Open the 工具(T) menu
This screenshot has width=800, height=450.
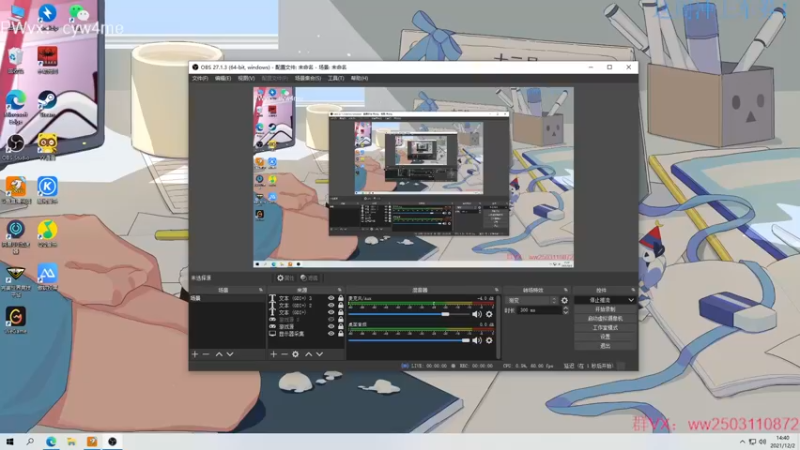point(336,79)
